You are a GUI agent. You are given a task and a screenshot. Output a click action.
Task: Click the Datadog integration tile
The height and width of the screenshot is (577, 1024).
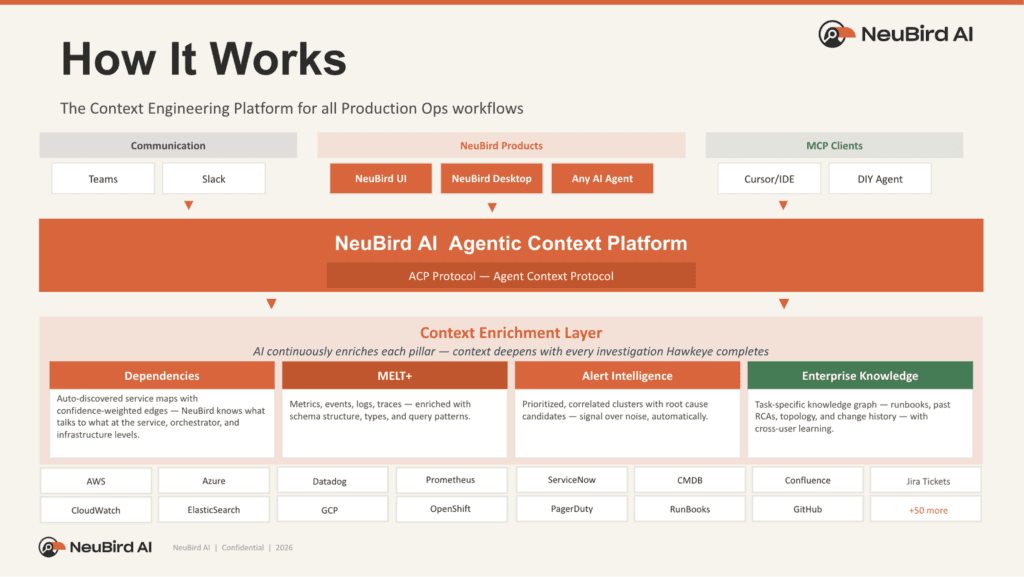(332, 480)
